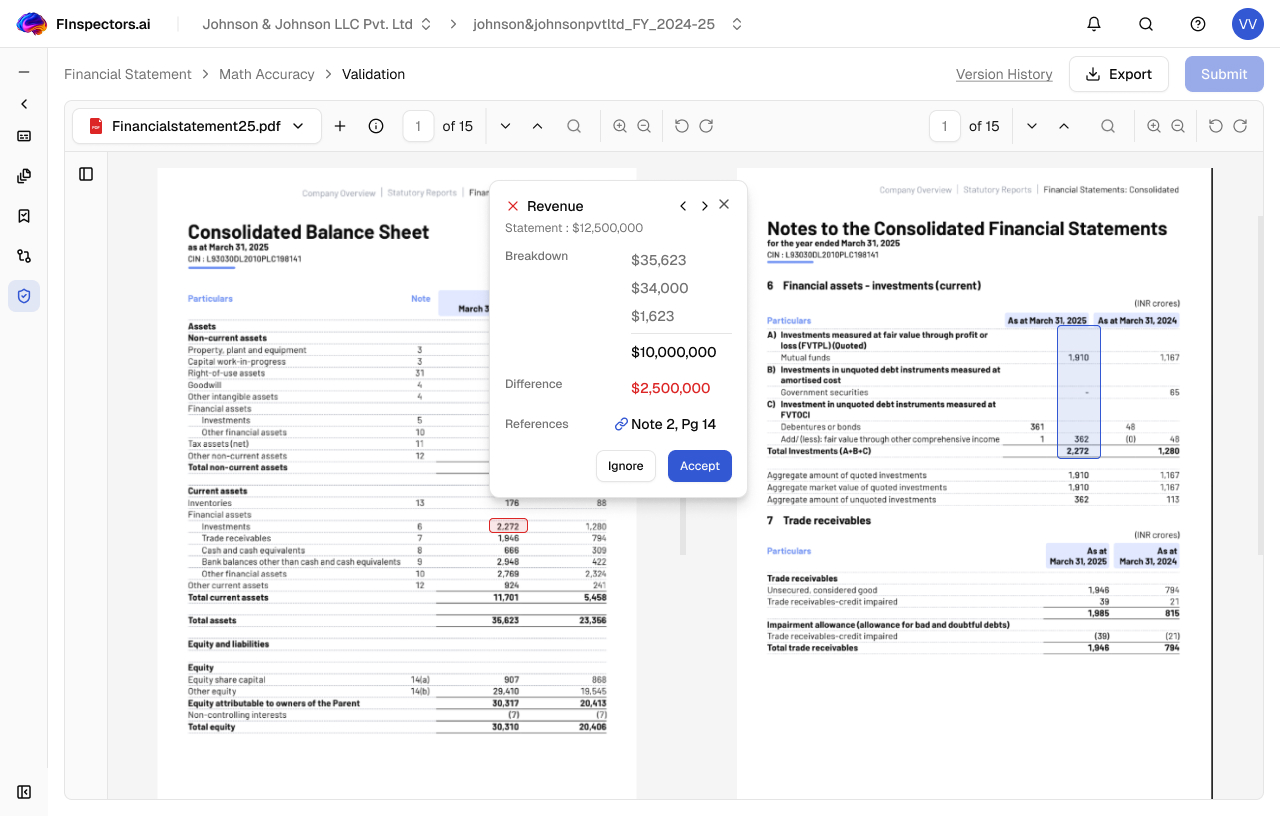Image resolution: width=1280 pixels, height=816 pixels.
Task: Show file info for the left PDF
Action: 376,126
